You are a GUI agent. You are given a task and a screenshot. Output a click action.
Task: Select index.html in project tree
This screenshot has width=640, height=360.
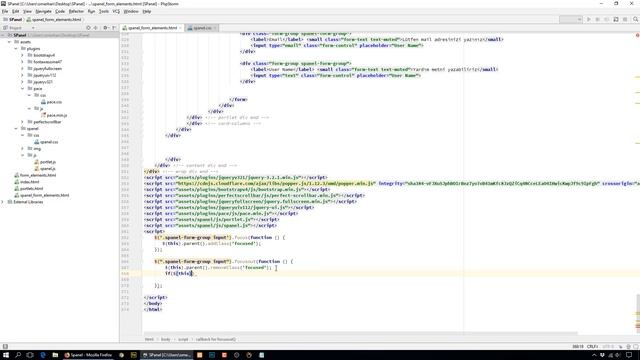[27, 182]
